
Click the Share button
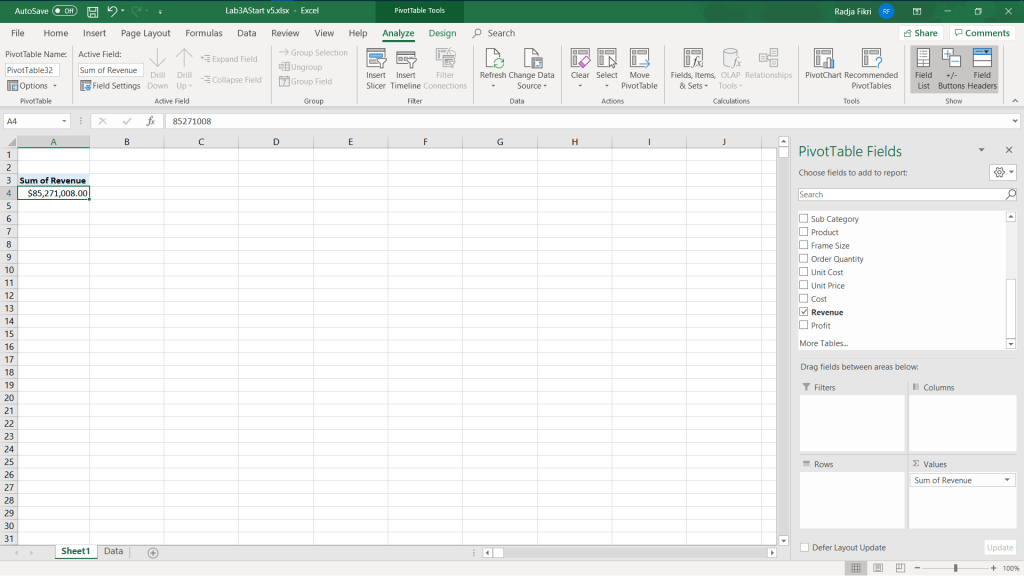(919, 33)
